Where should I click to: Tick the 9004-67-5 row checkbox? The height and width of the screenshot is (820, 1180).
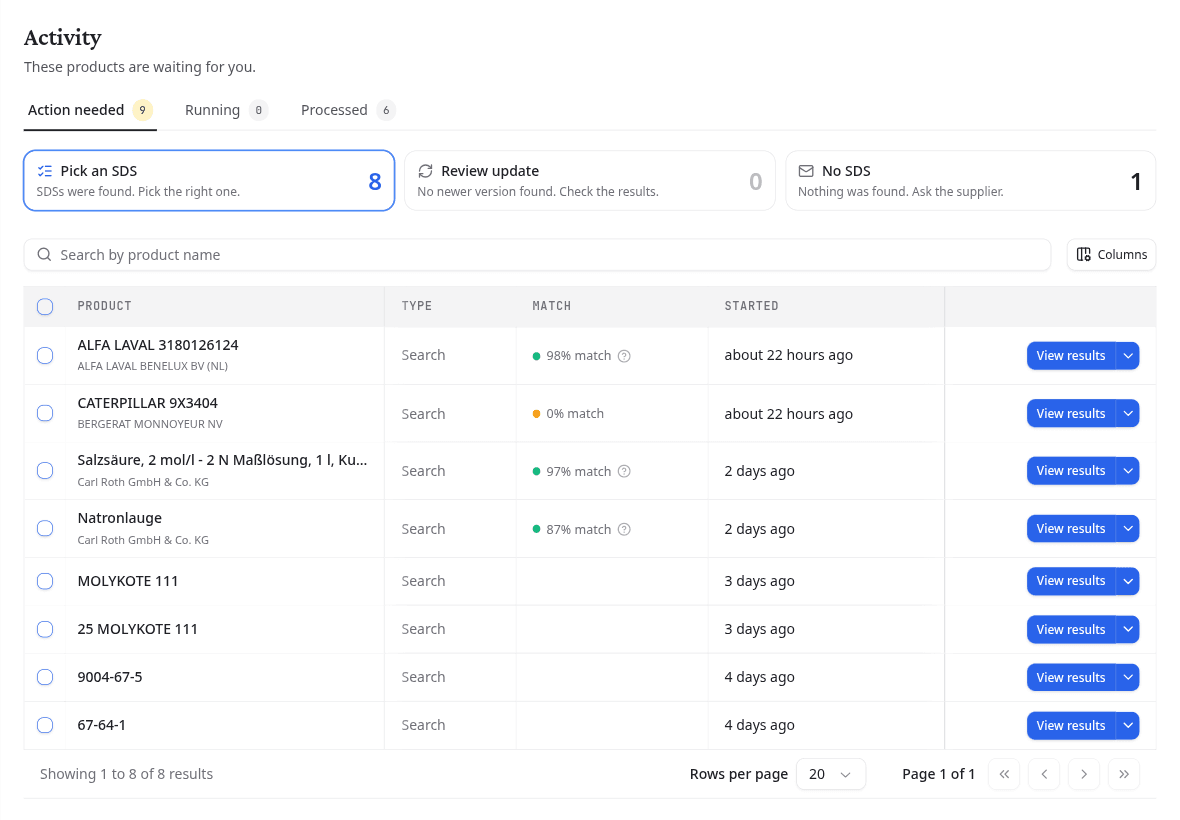pos(45,677)
